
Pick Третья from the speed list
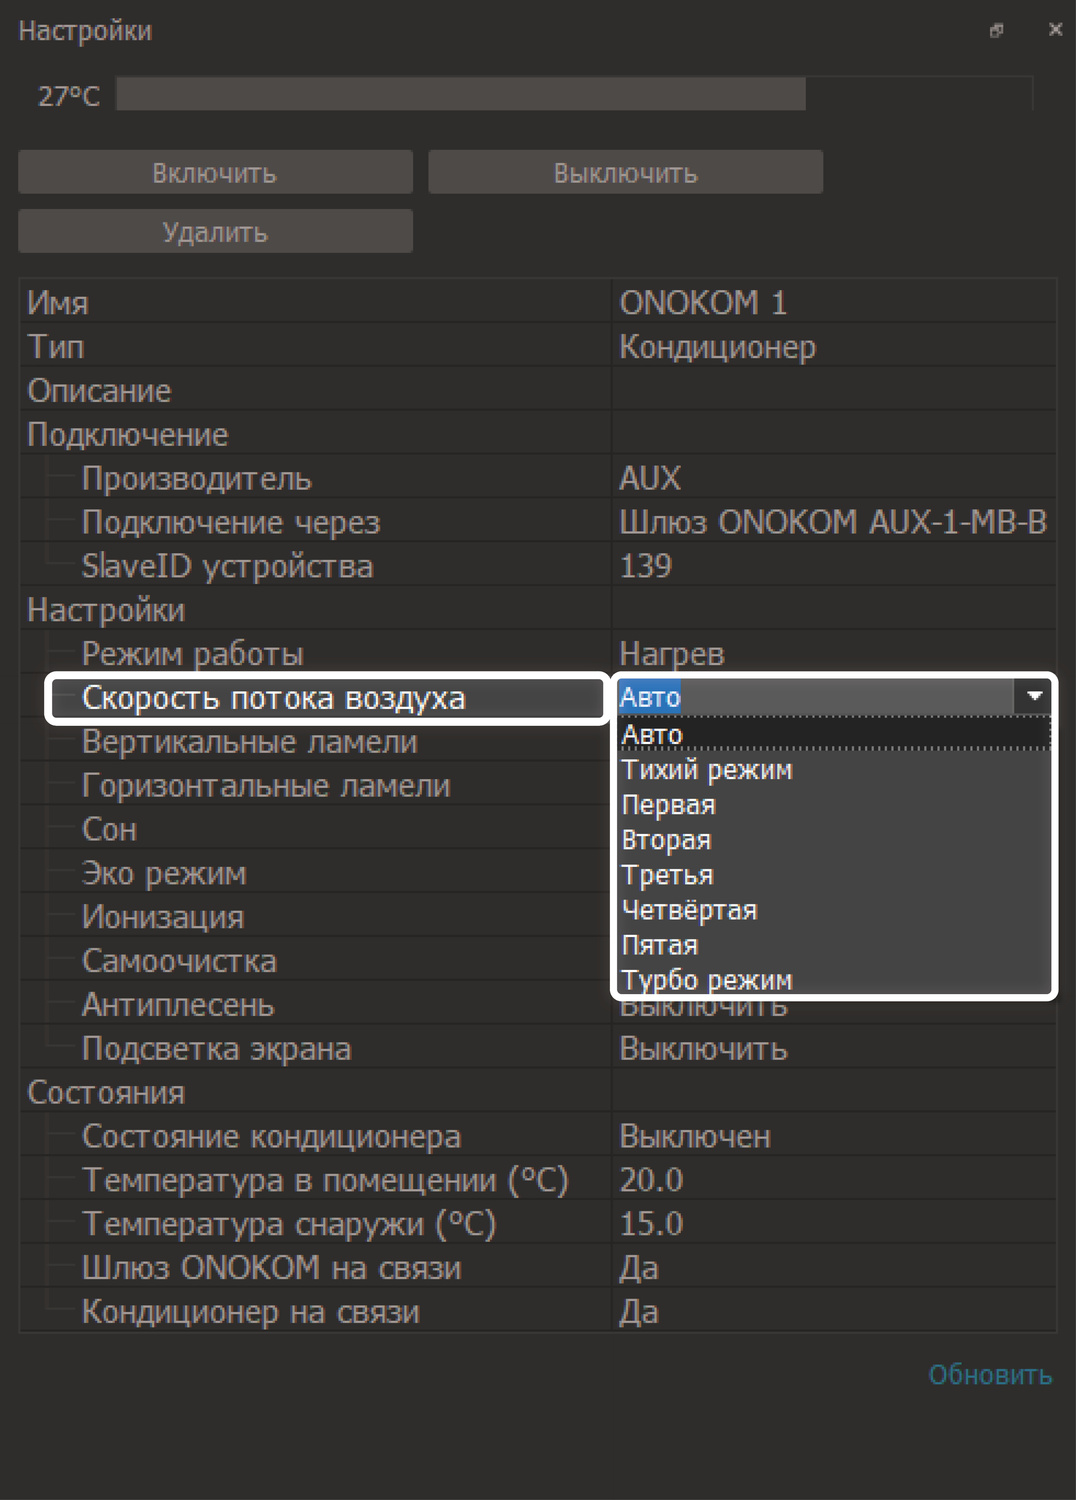point(667,875)
